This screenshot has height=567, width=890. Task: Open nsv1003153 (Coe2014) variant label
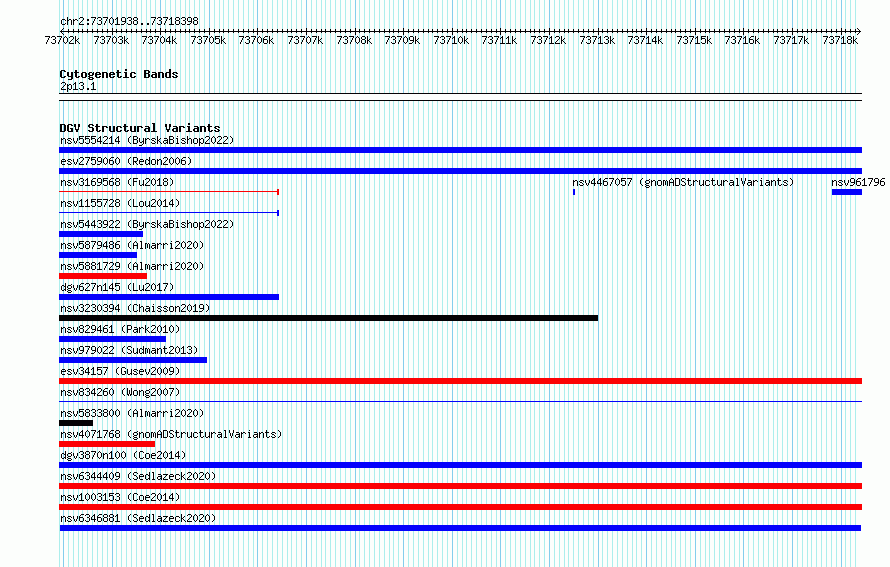coord(120,497)
